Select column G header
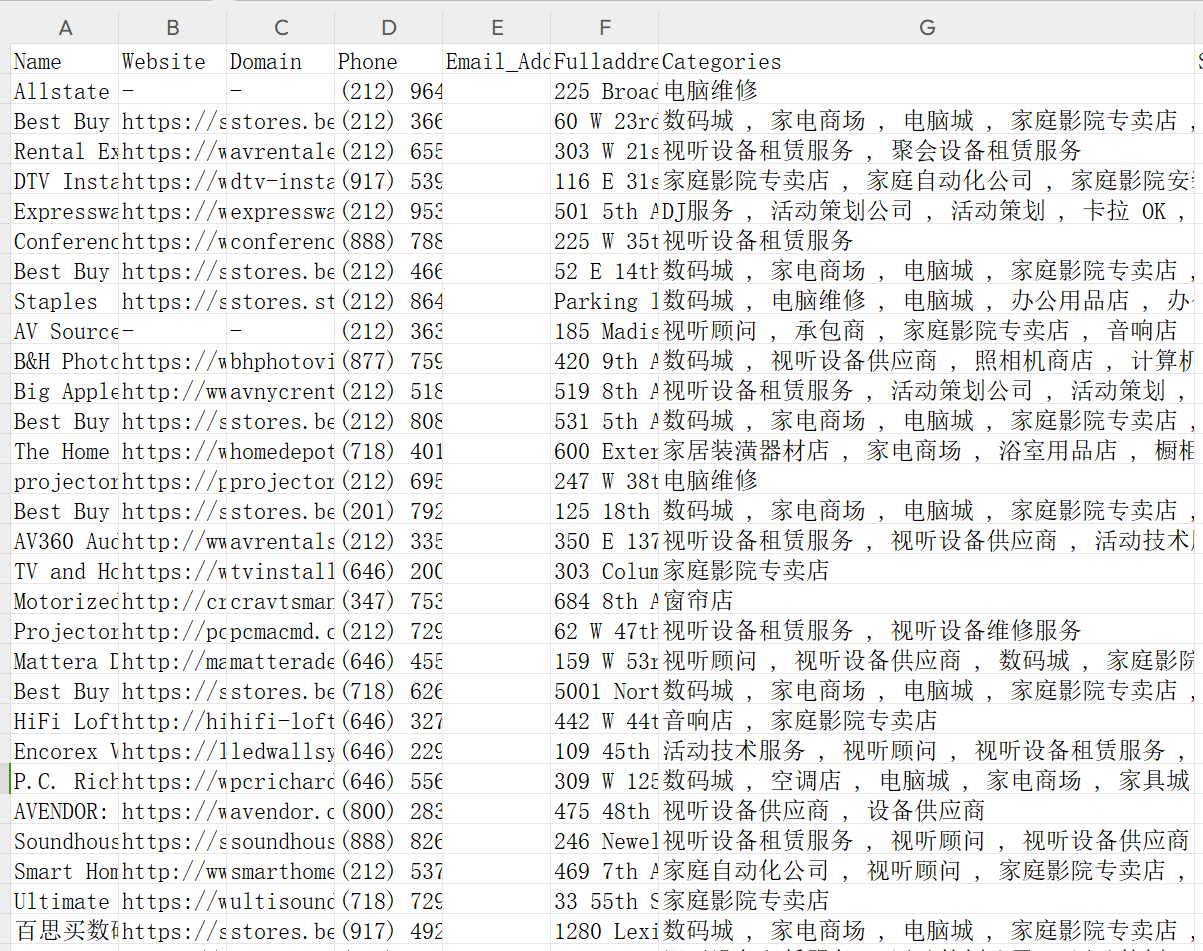Image resolution: width=1203 pixels, height=951 pixels. [927, 28]
